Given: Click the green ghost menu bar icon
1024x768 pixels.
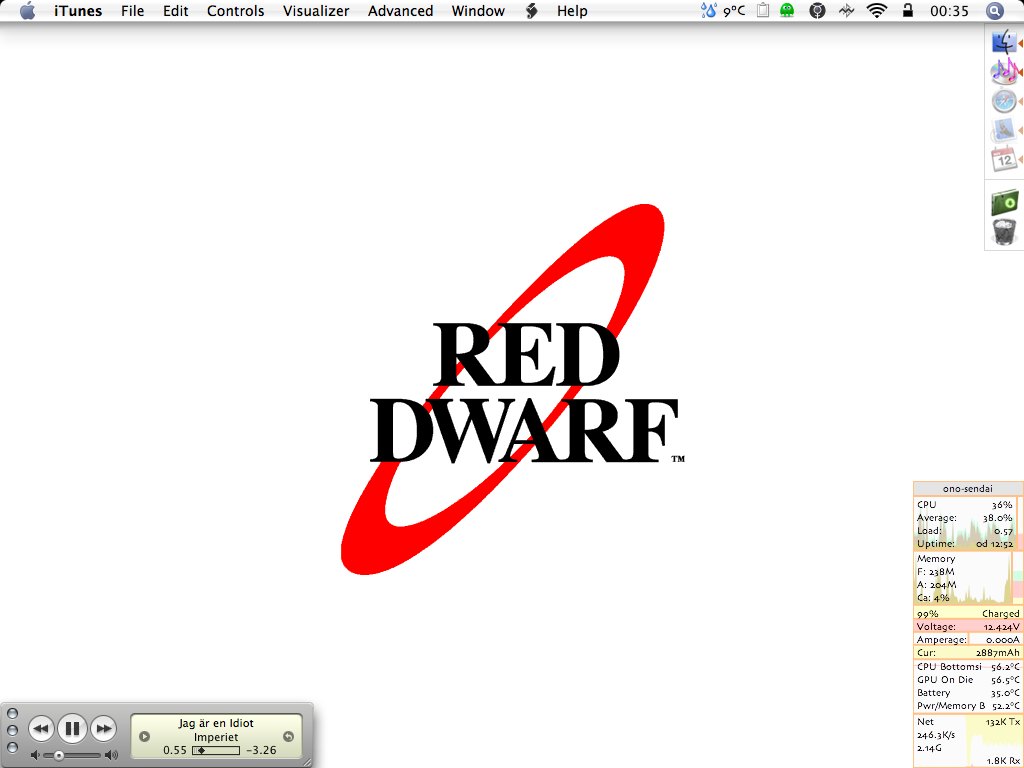Looking at the screenshot, I should [x=788, y=10].
